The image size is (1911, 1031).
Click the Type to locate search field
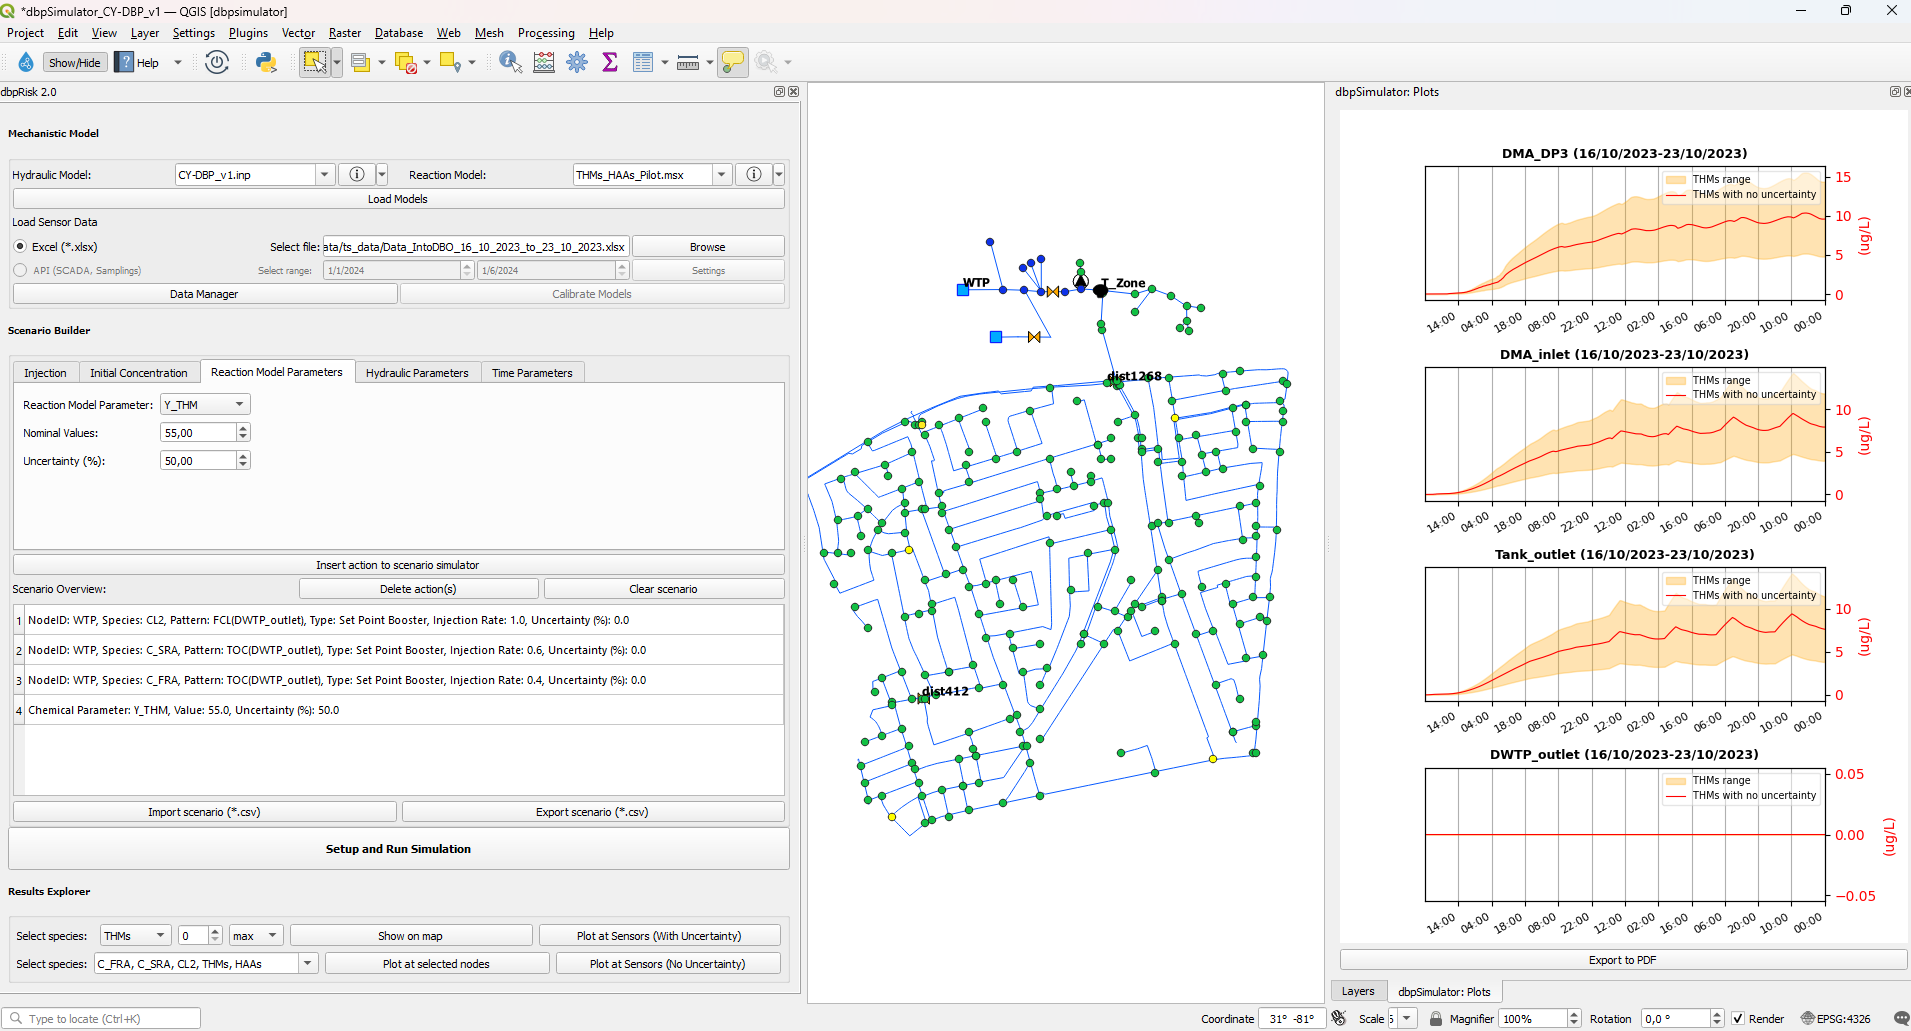point(102,1018)
